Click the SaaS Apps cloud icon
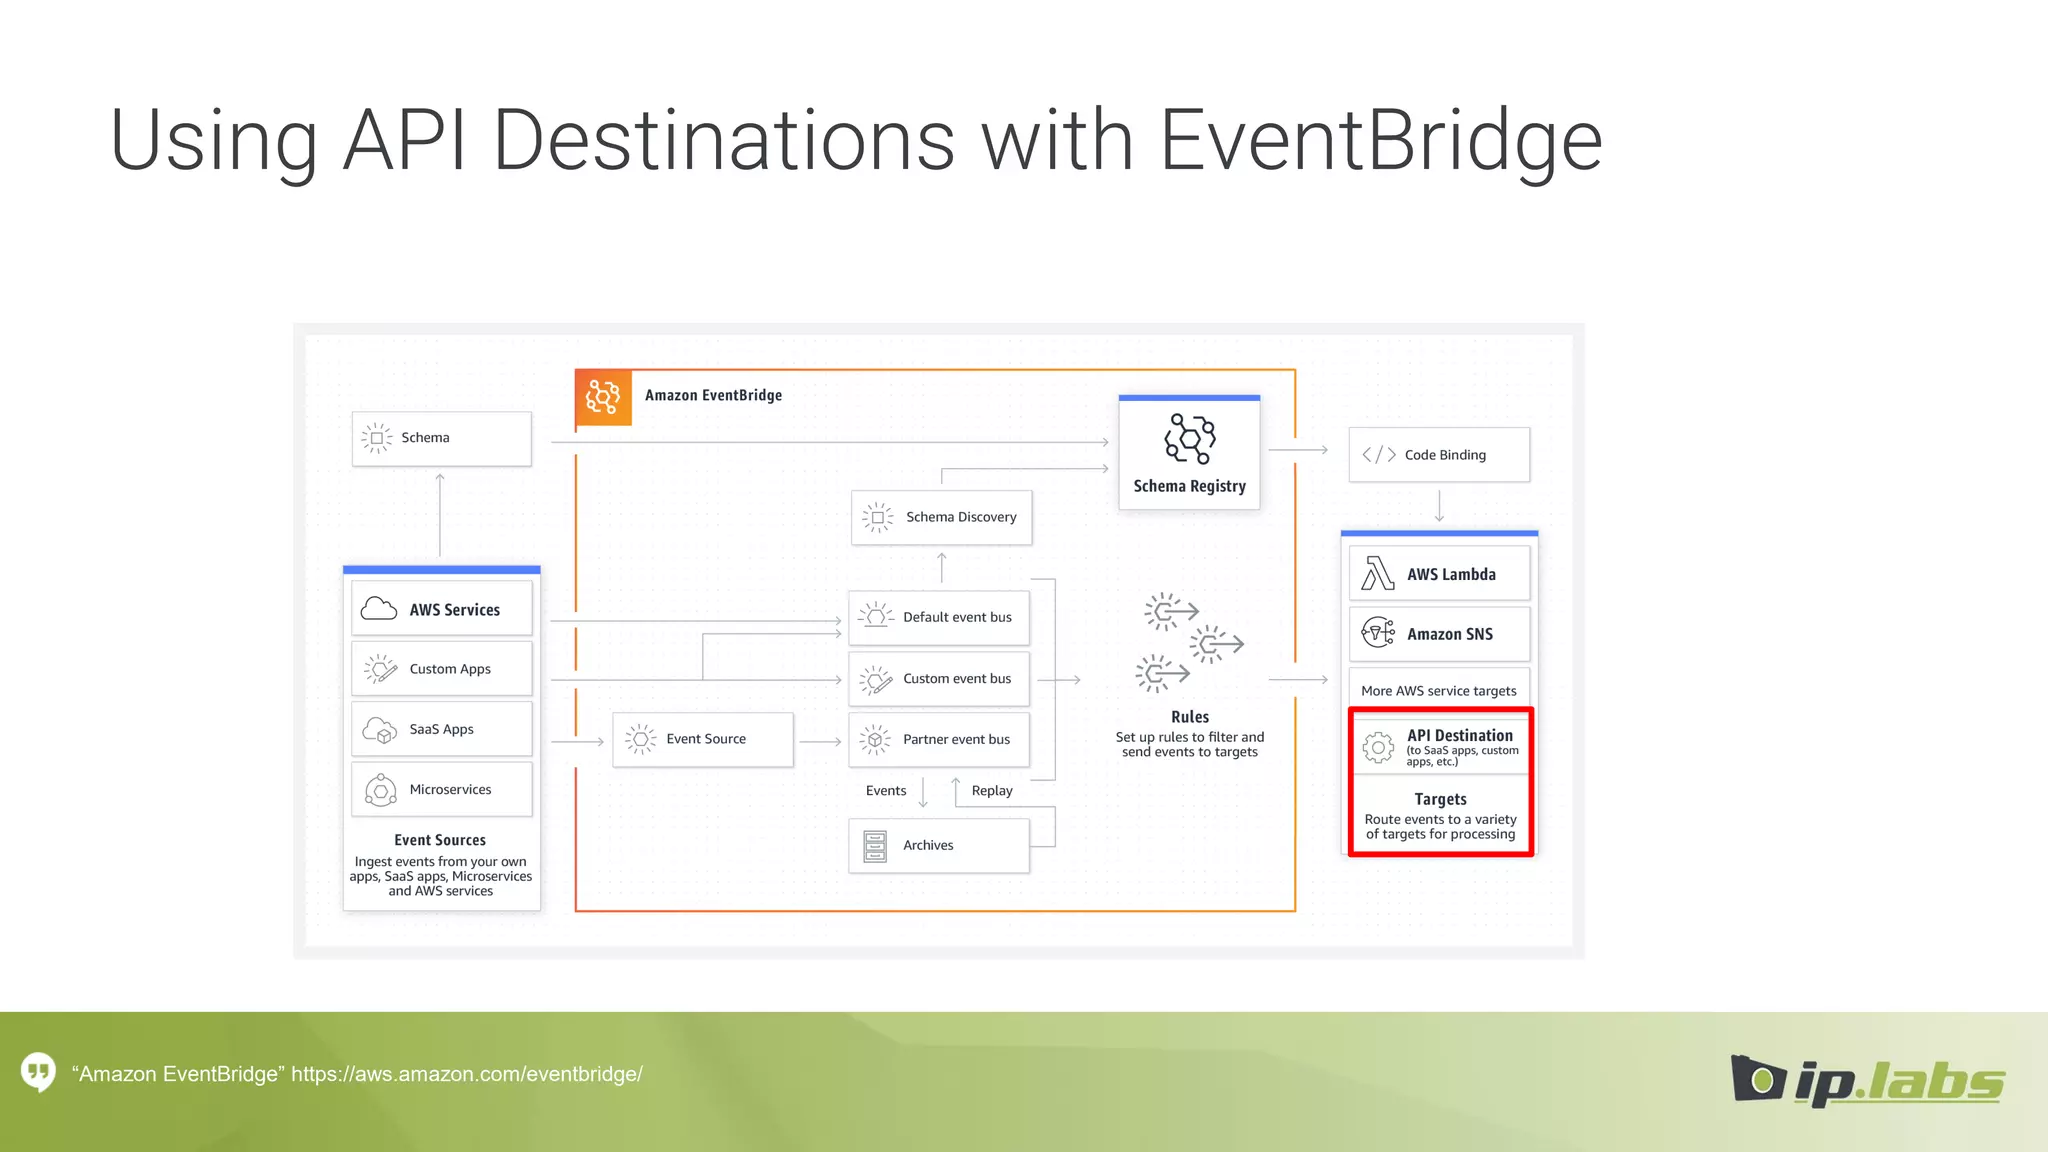Screen dimensions: 2048x1152 pyautogui.click(x=380, y=729)
